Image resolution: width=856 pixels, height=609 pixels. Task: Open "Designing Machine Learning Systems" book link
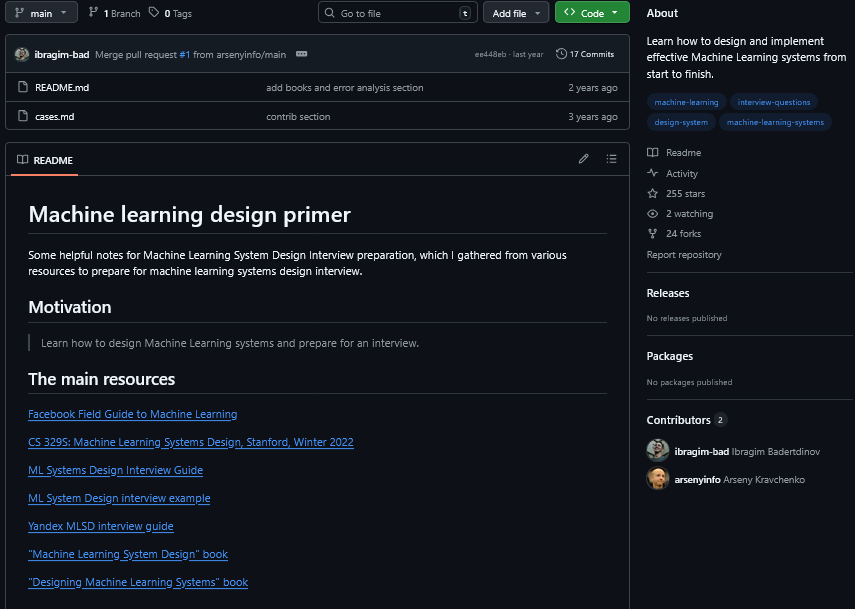click(x=138, y=582)
